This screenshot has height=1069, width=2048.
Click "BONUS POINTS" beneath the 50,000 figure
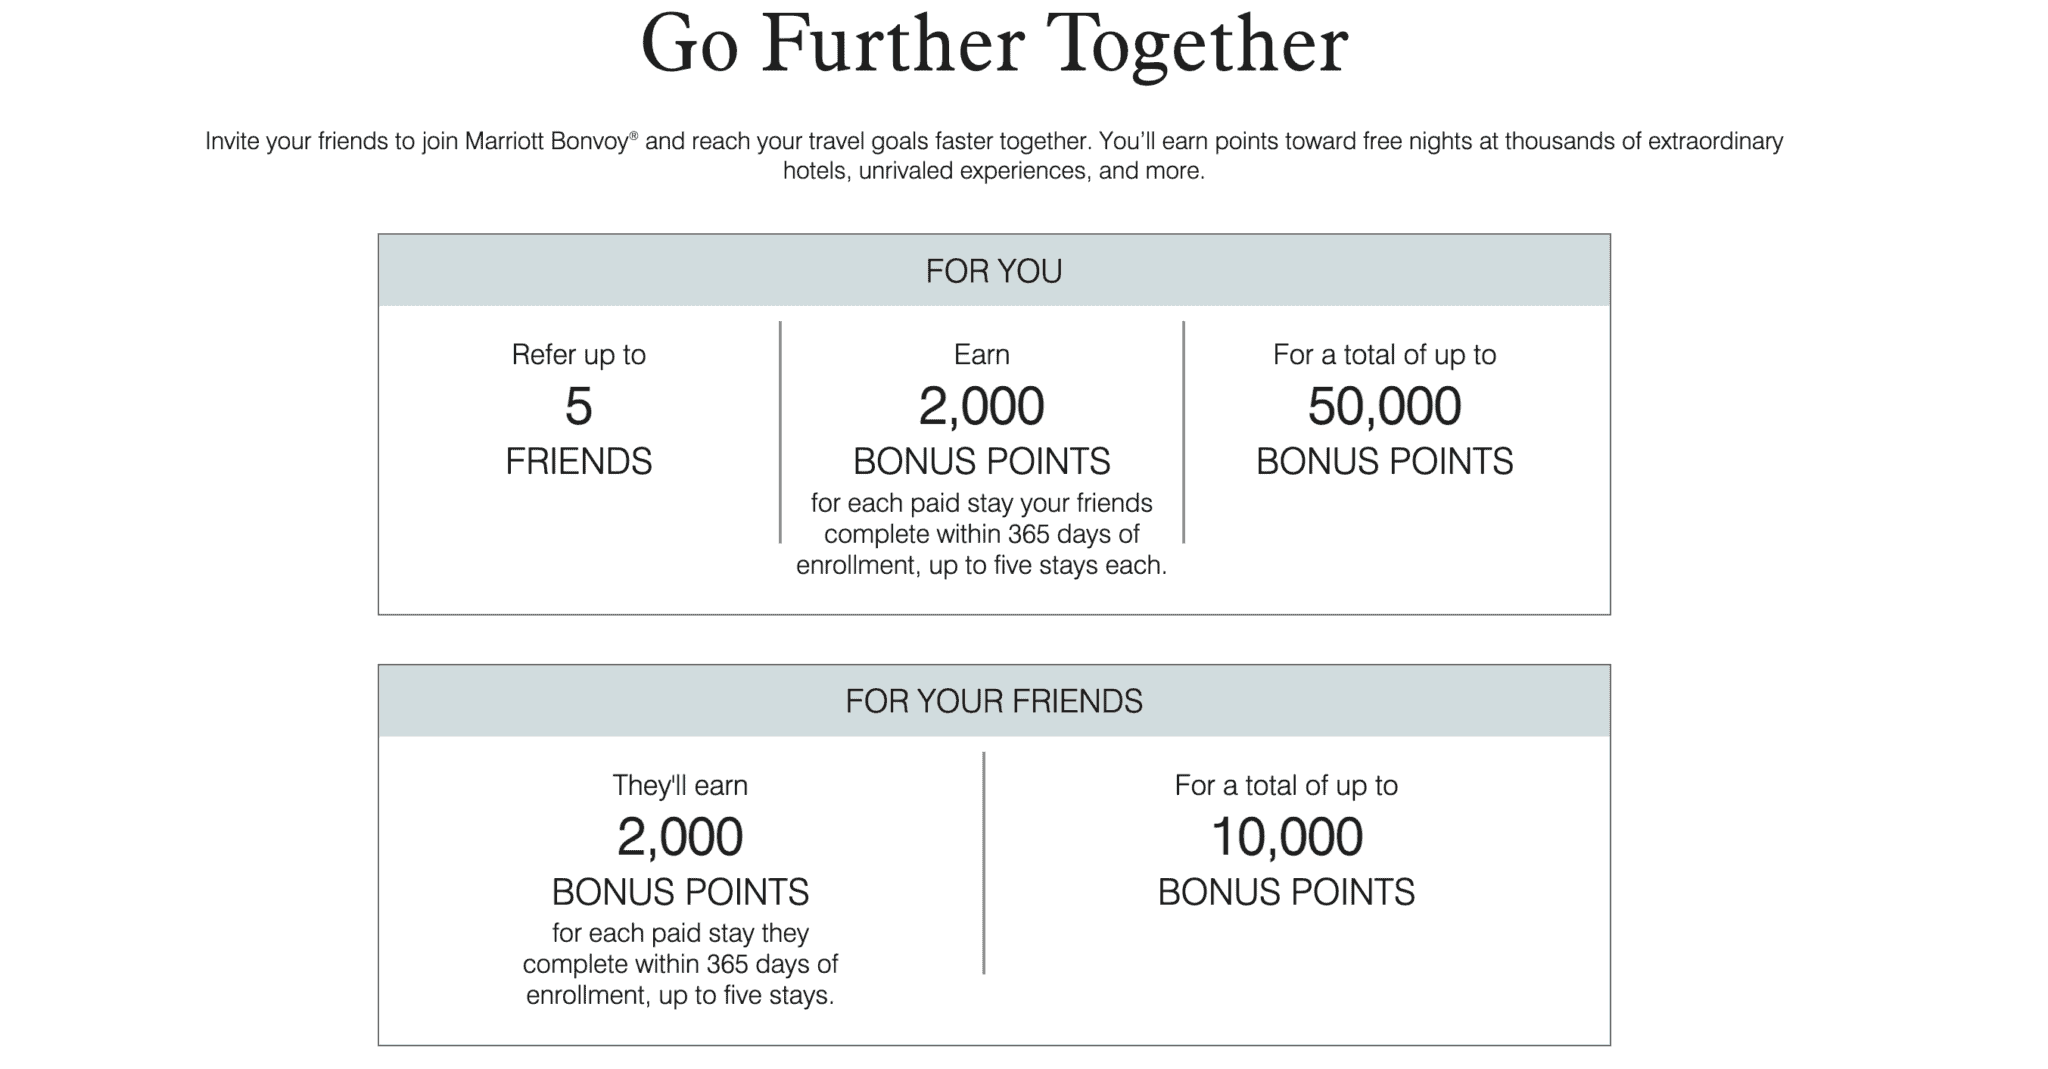pyautogui.click(x=1384, y=461)
